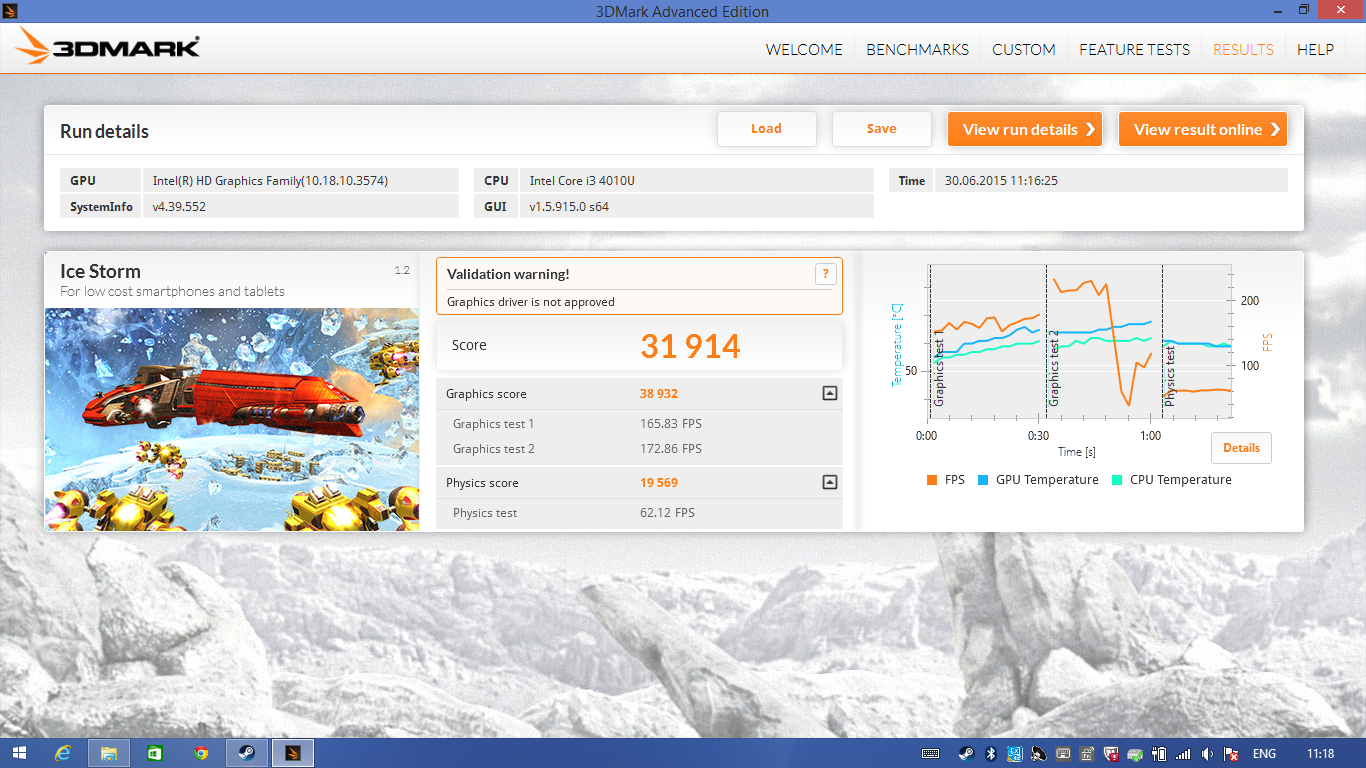Click the Fn key lock tray icon
Image resolution: width=1366 pixels, height=768 pixels.
coord(1087,754)
